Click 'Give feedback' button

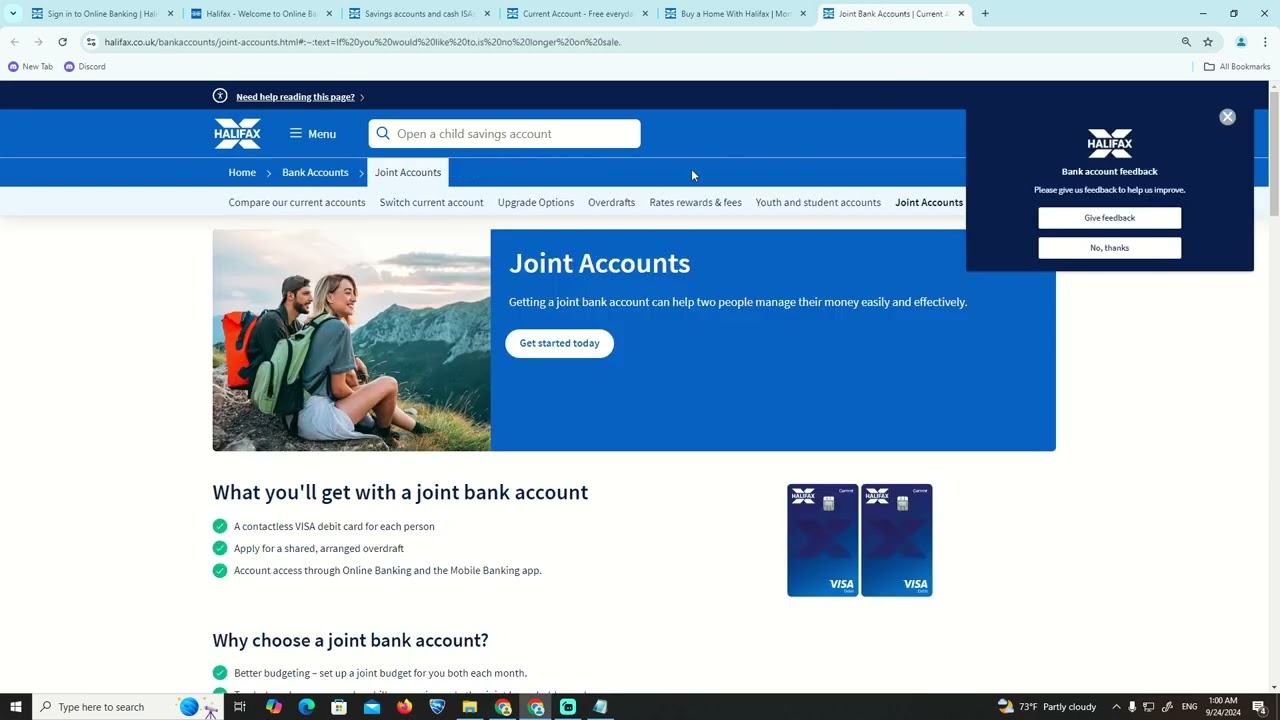tap(1109, 218)
